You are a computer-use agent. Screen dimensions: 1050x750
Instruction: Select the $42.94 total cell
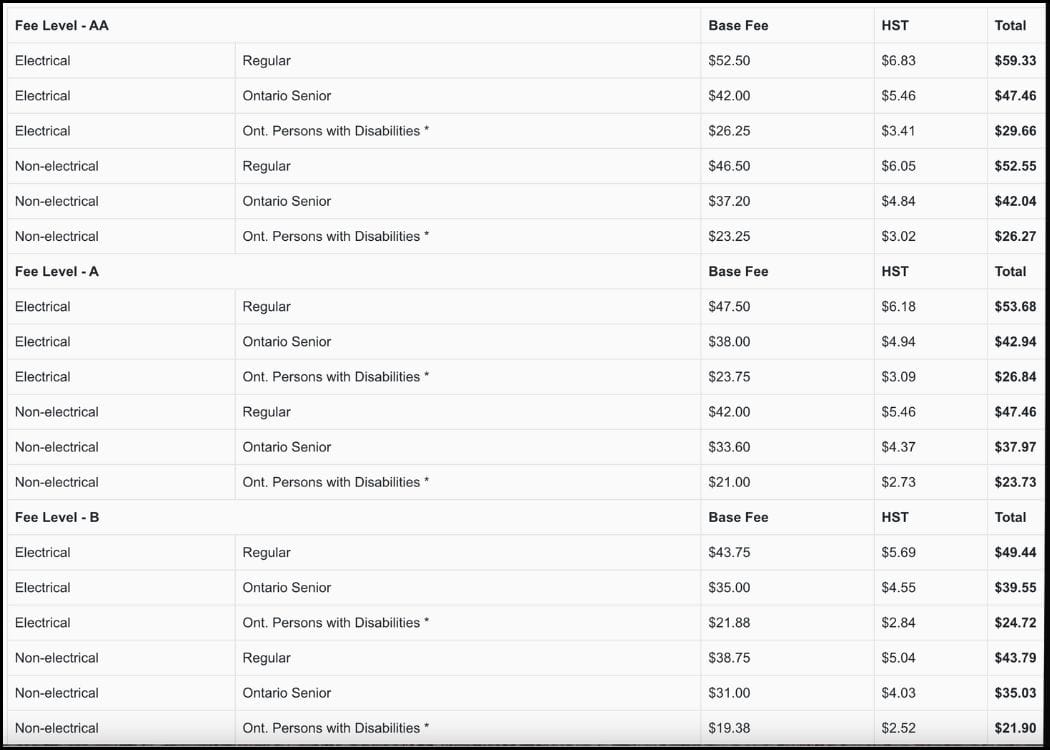pyautogui.click(x=1015, y=342)
